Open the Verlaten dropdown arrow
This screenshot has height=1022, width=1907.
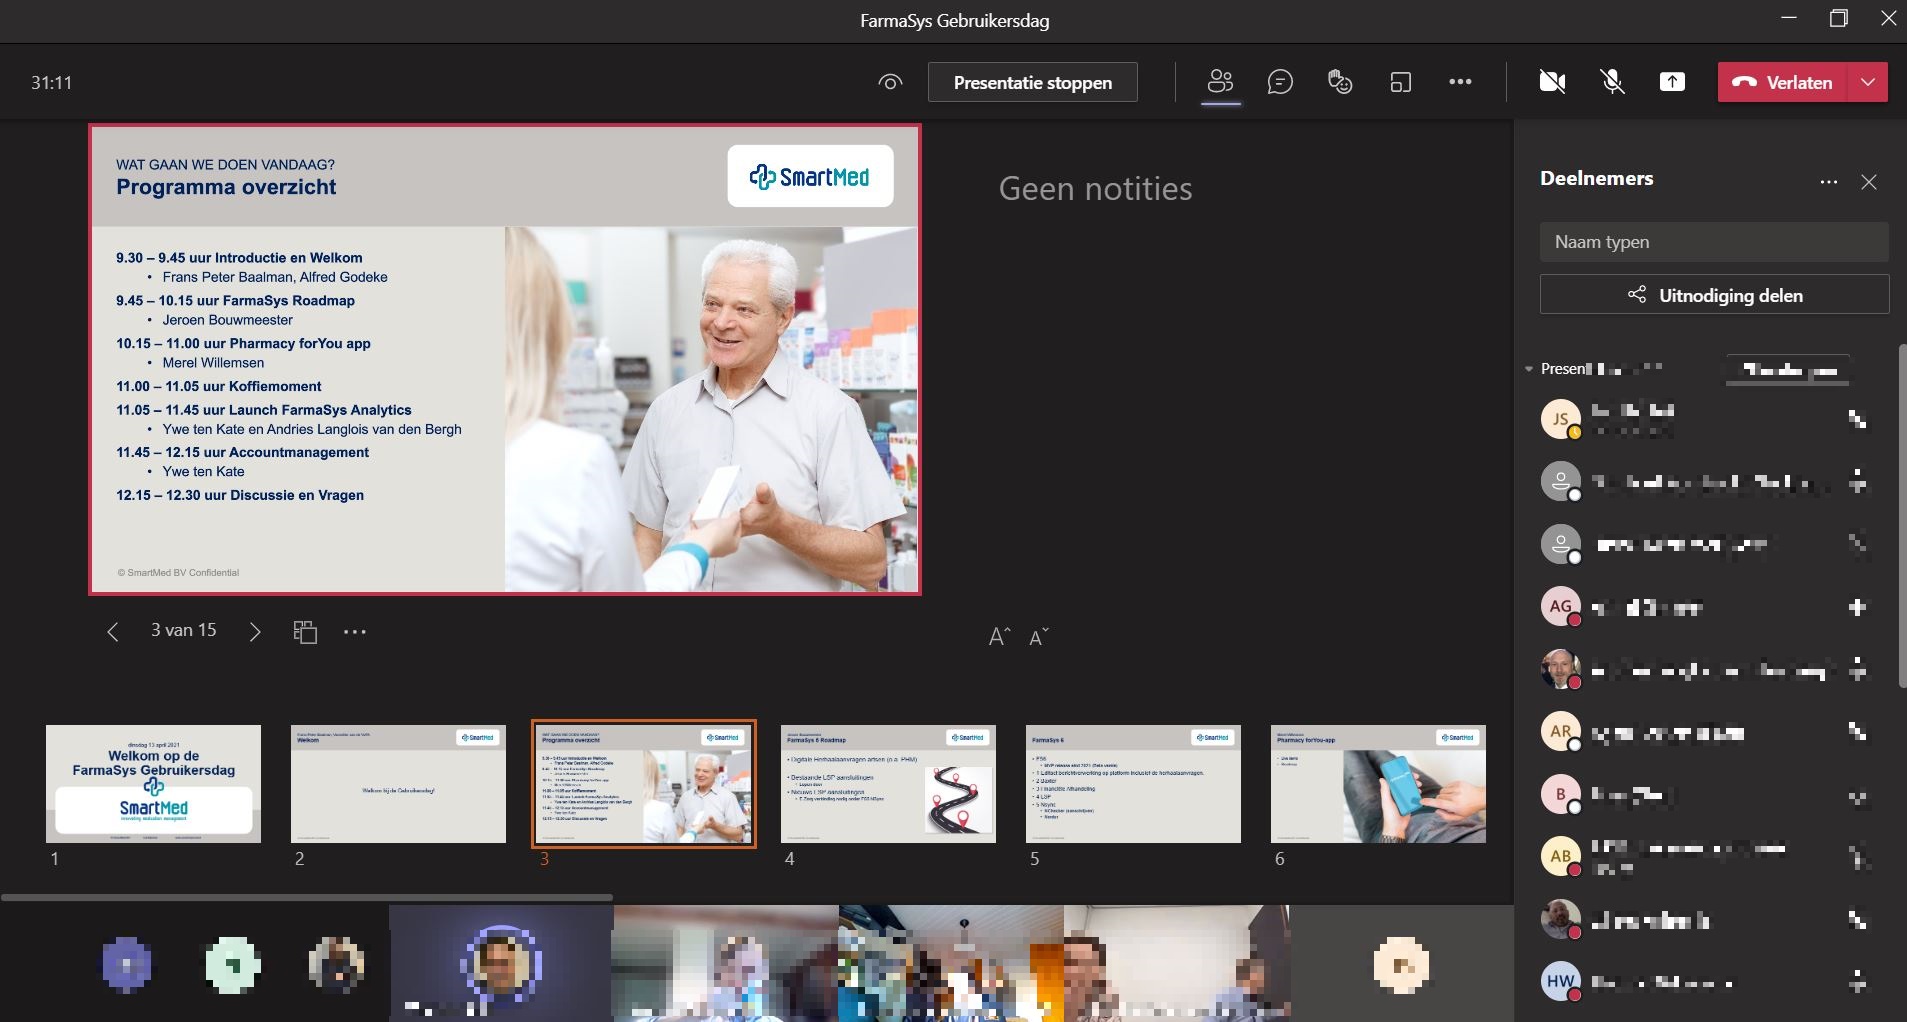(x=1868, y=82)
